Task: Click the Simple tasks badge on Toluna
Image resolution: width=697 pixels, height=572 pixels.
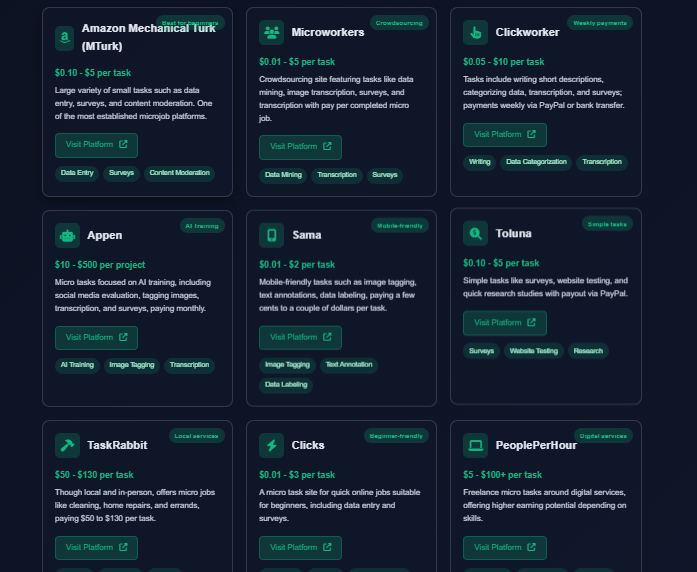Action: [x=607, y=224]
